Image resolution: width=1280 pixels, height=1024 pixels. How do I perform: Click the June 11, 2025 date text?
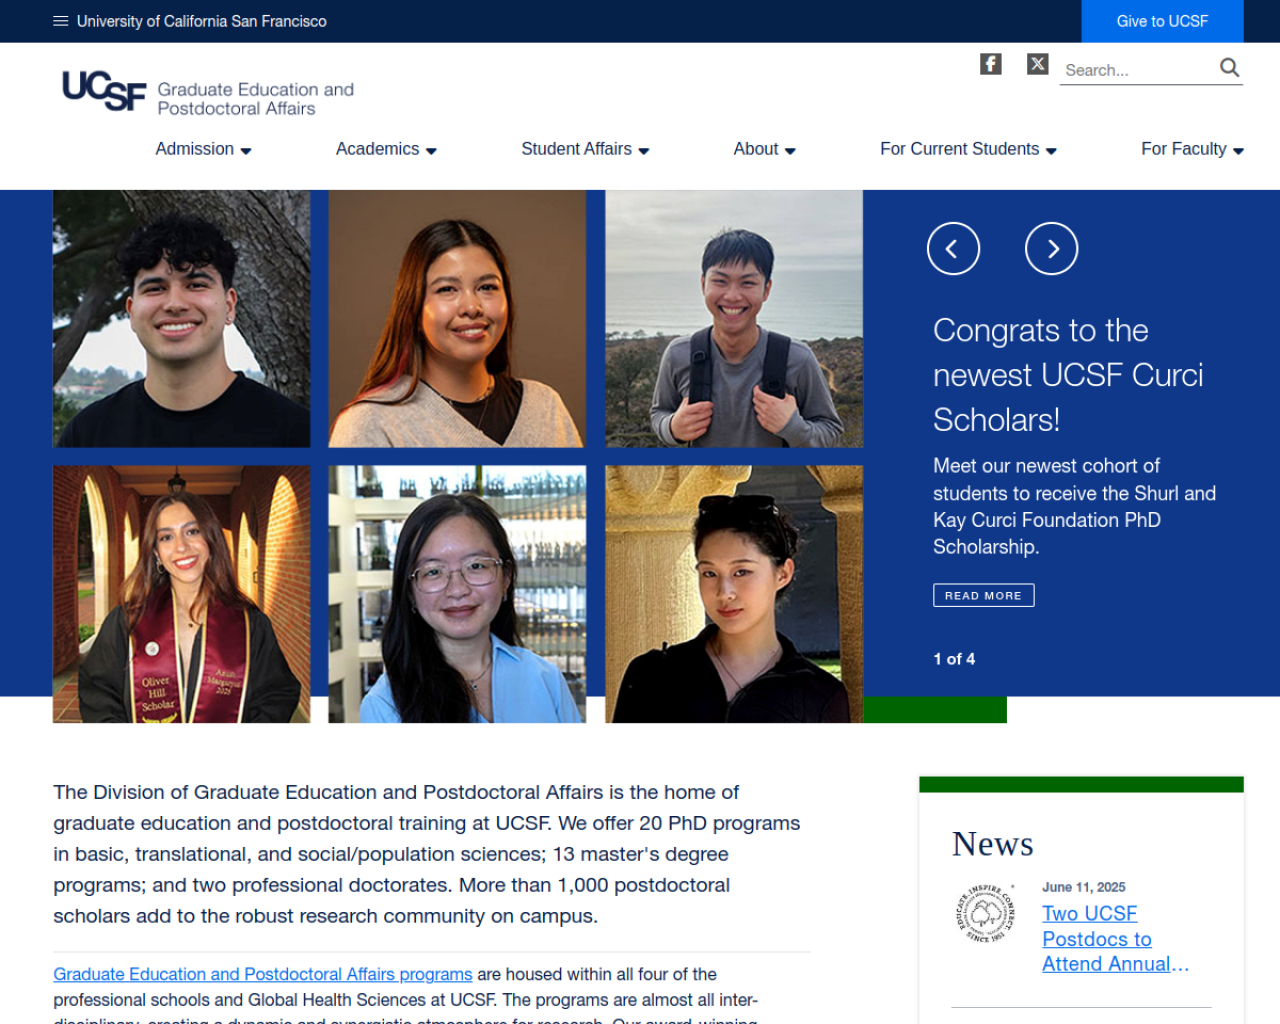click(1083, 887)
